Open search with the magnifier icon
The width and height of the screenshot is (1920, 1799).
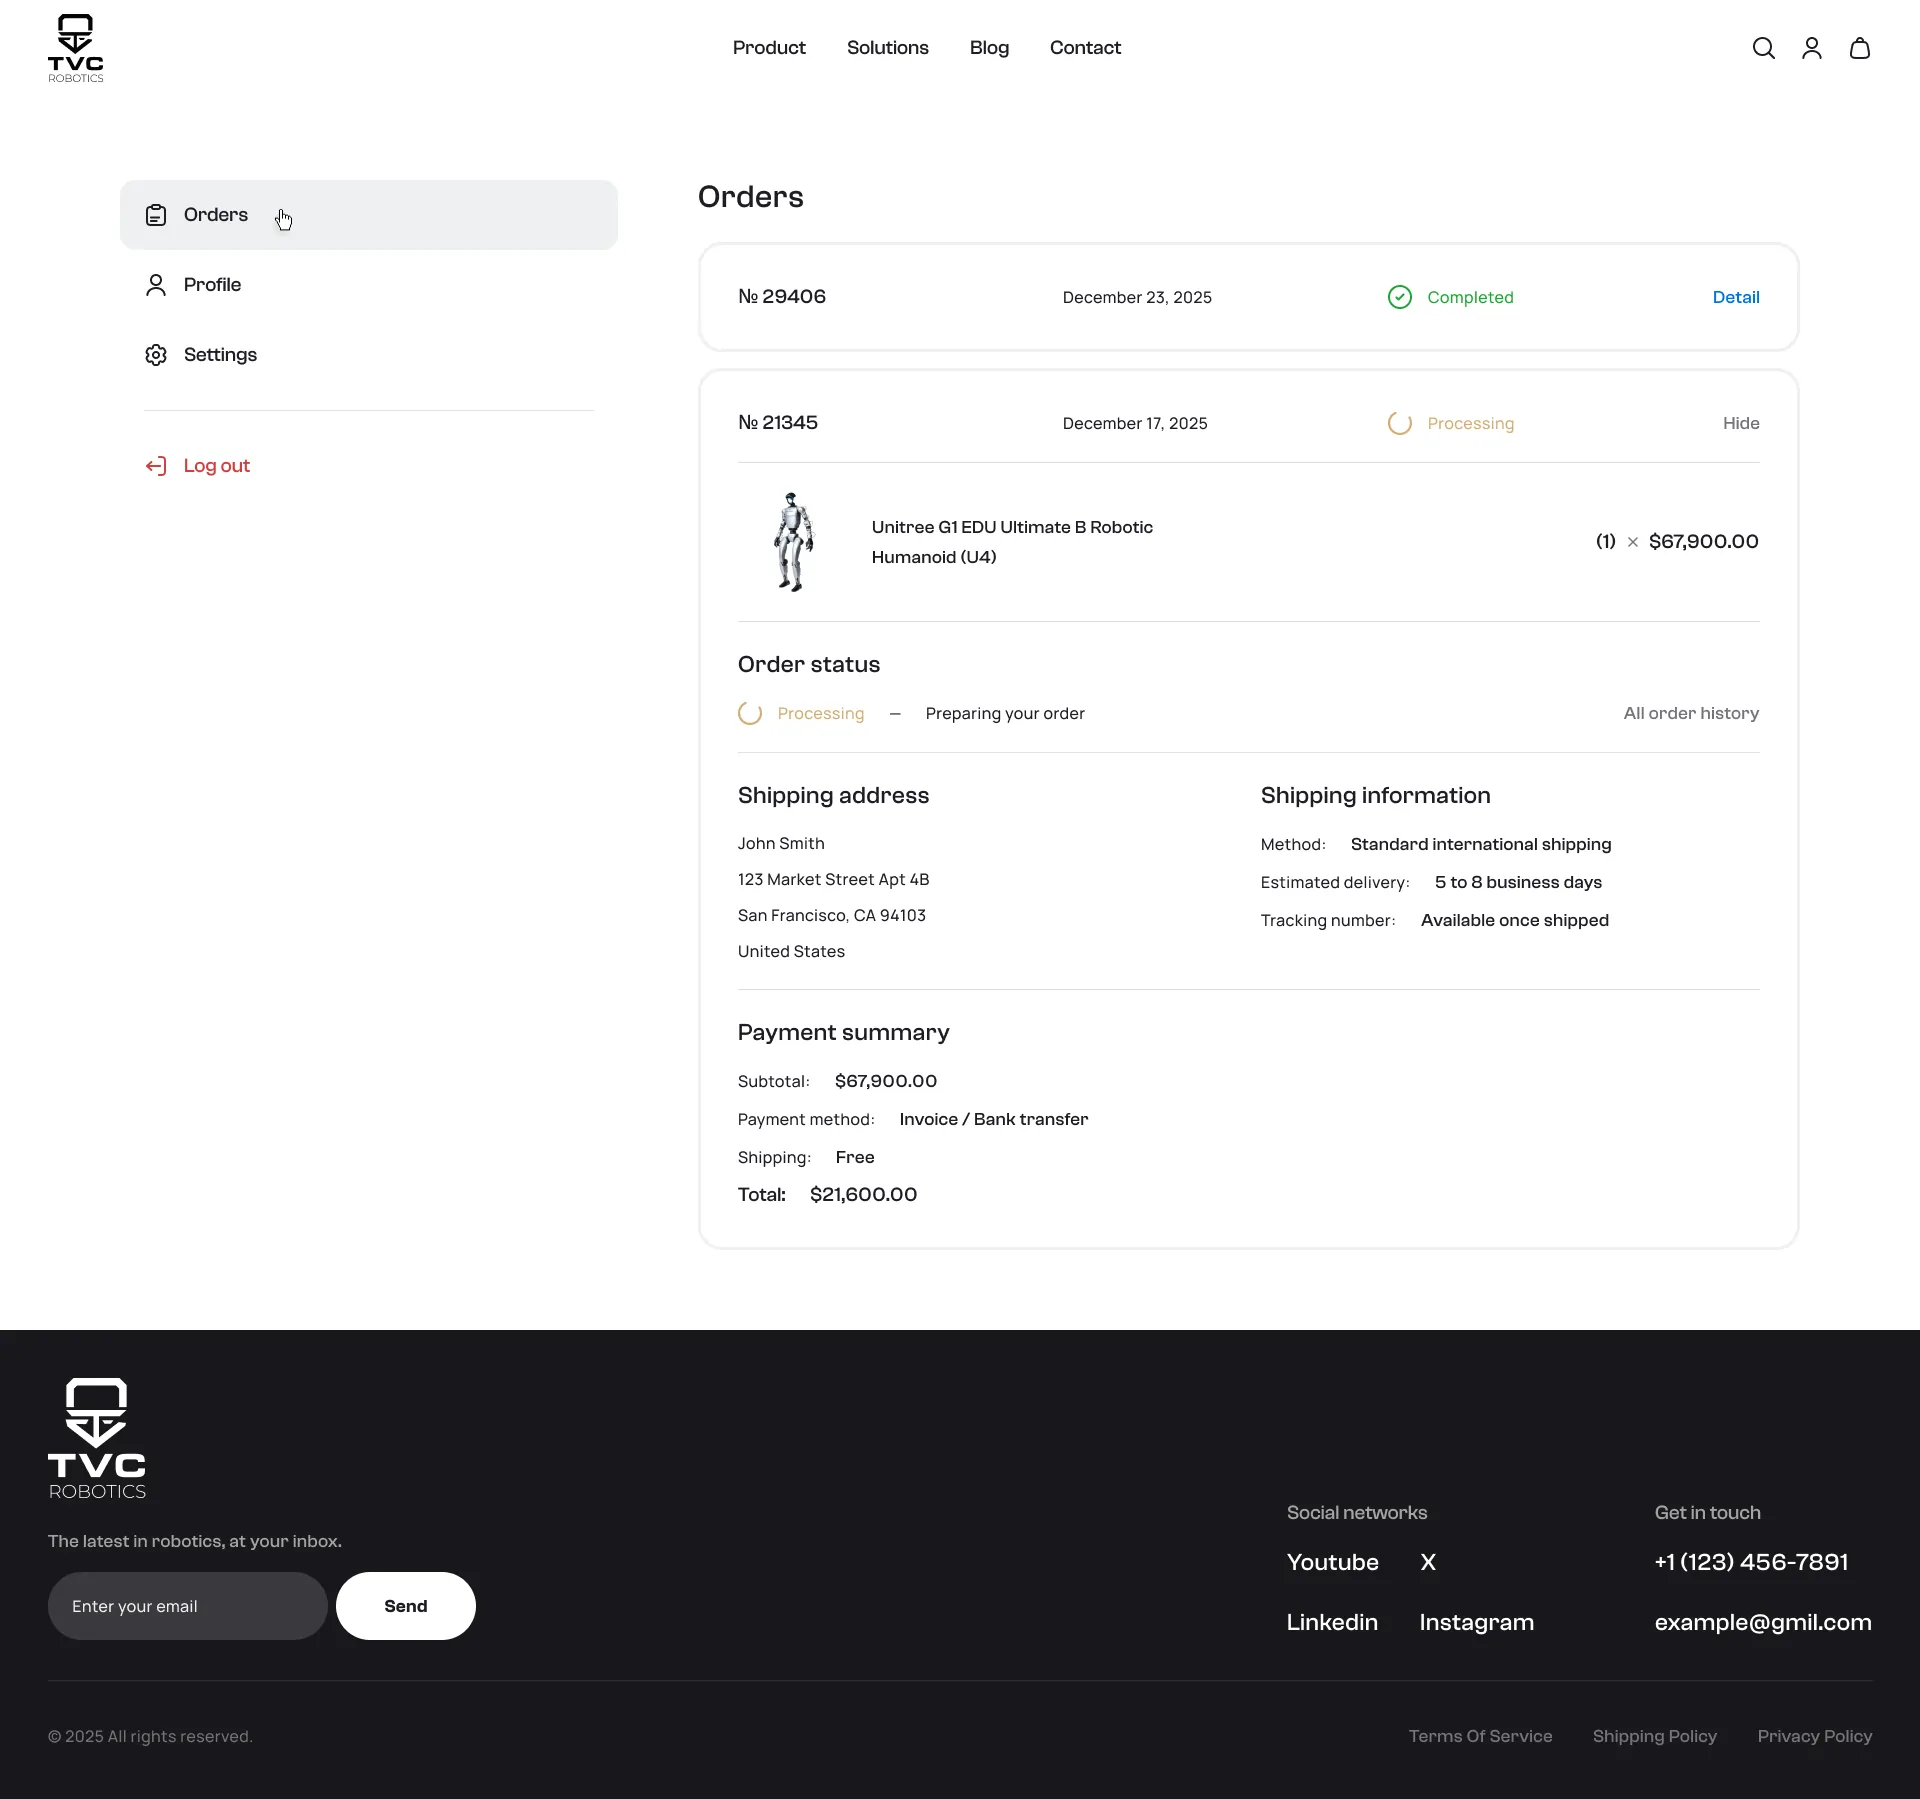[1763, 48]
